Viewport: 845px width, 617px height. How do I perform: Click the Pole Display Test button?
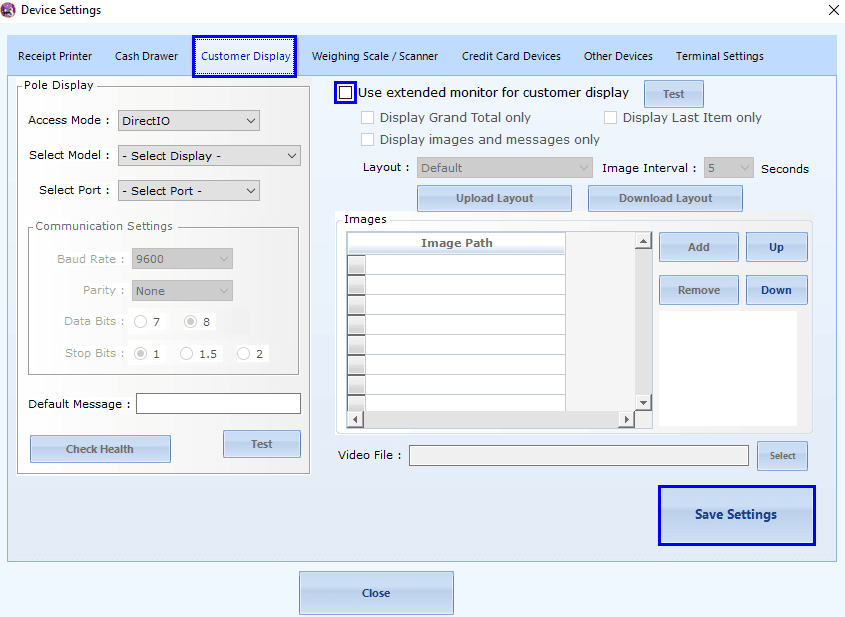pyautogui.click(x=262, y=444)
